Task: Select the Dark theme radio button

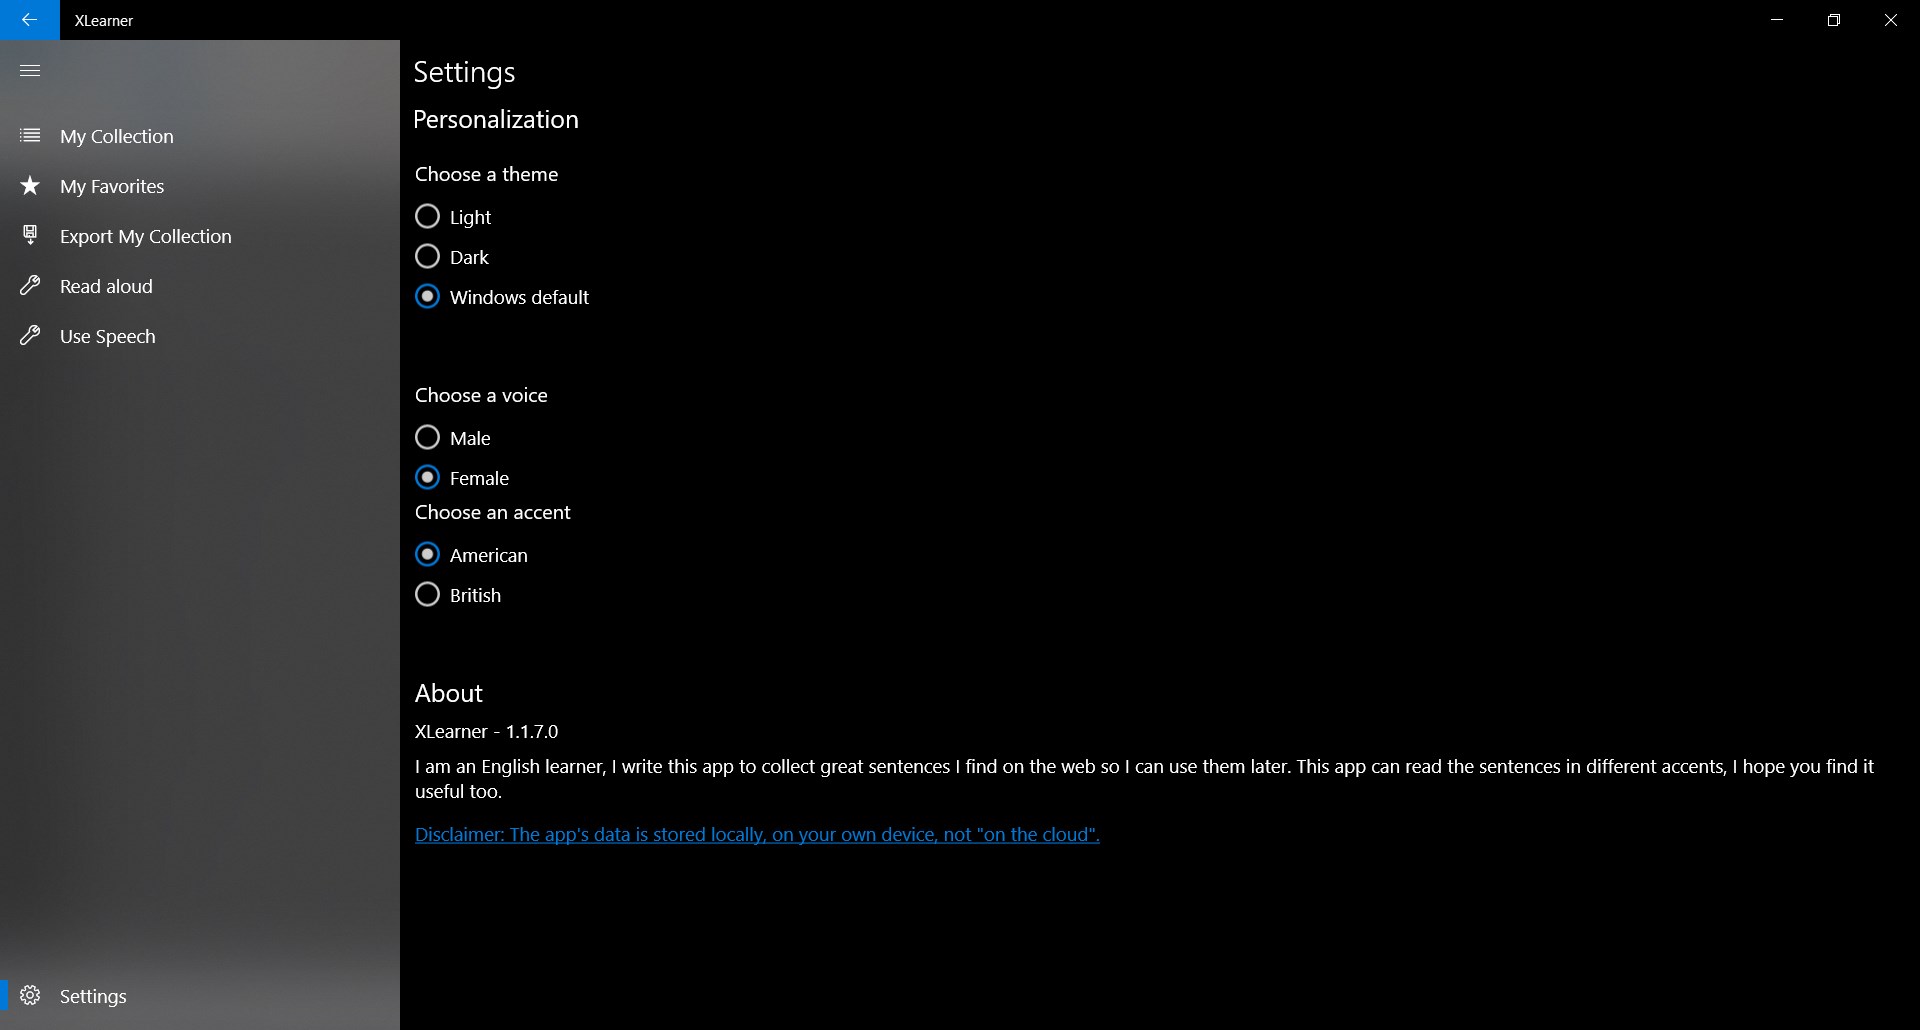Action: coord(428,257)
